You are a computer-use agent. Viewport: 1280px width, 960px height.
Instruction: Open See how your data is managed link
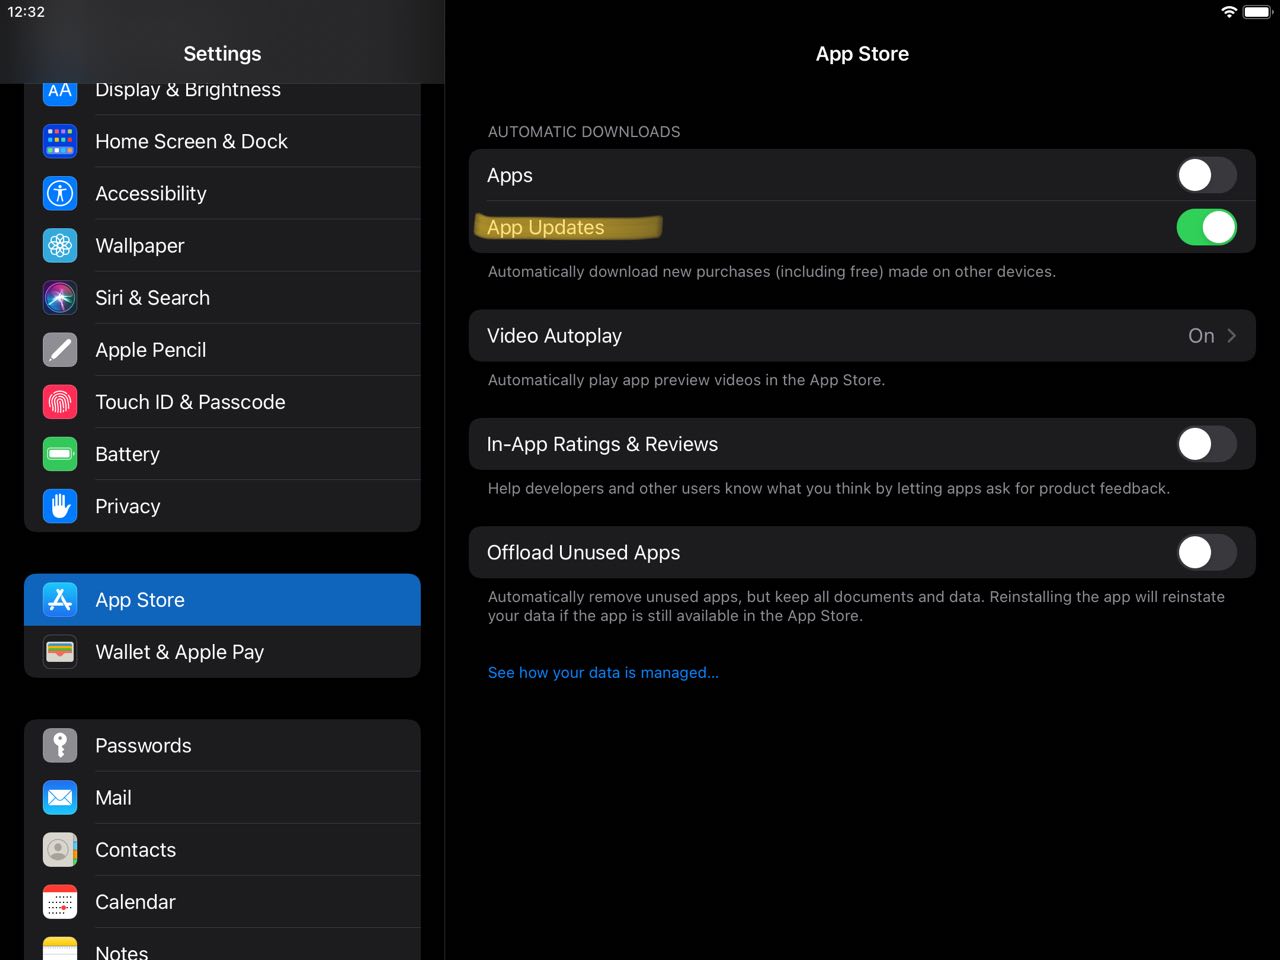[603, 672]
